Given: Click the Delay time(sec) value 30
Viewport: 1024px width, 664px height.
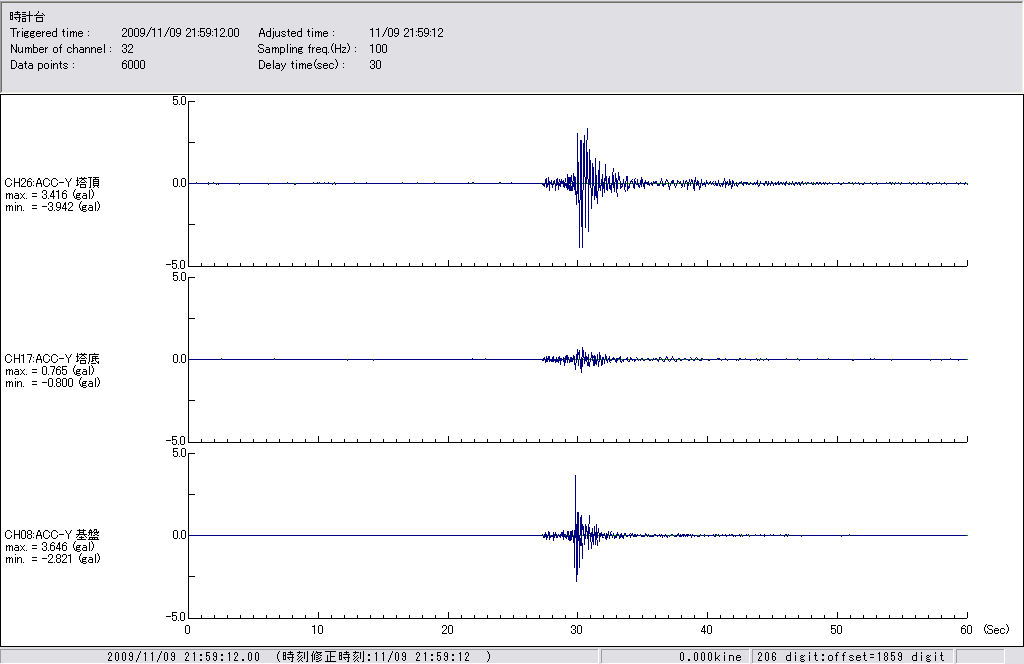Looking at the screenshot, I should 375,65.
